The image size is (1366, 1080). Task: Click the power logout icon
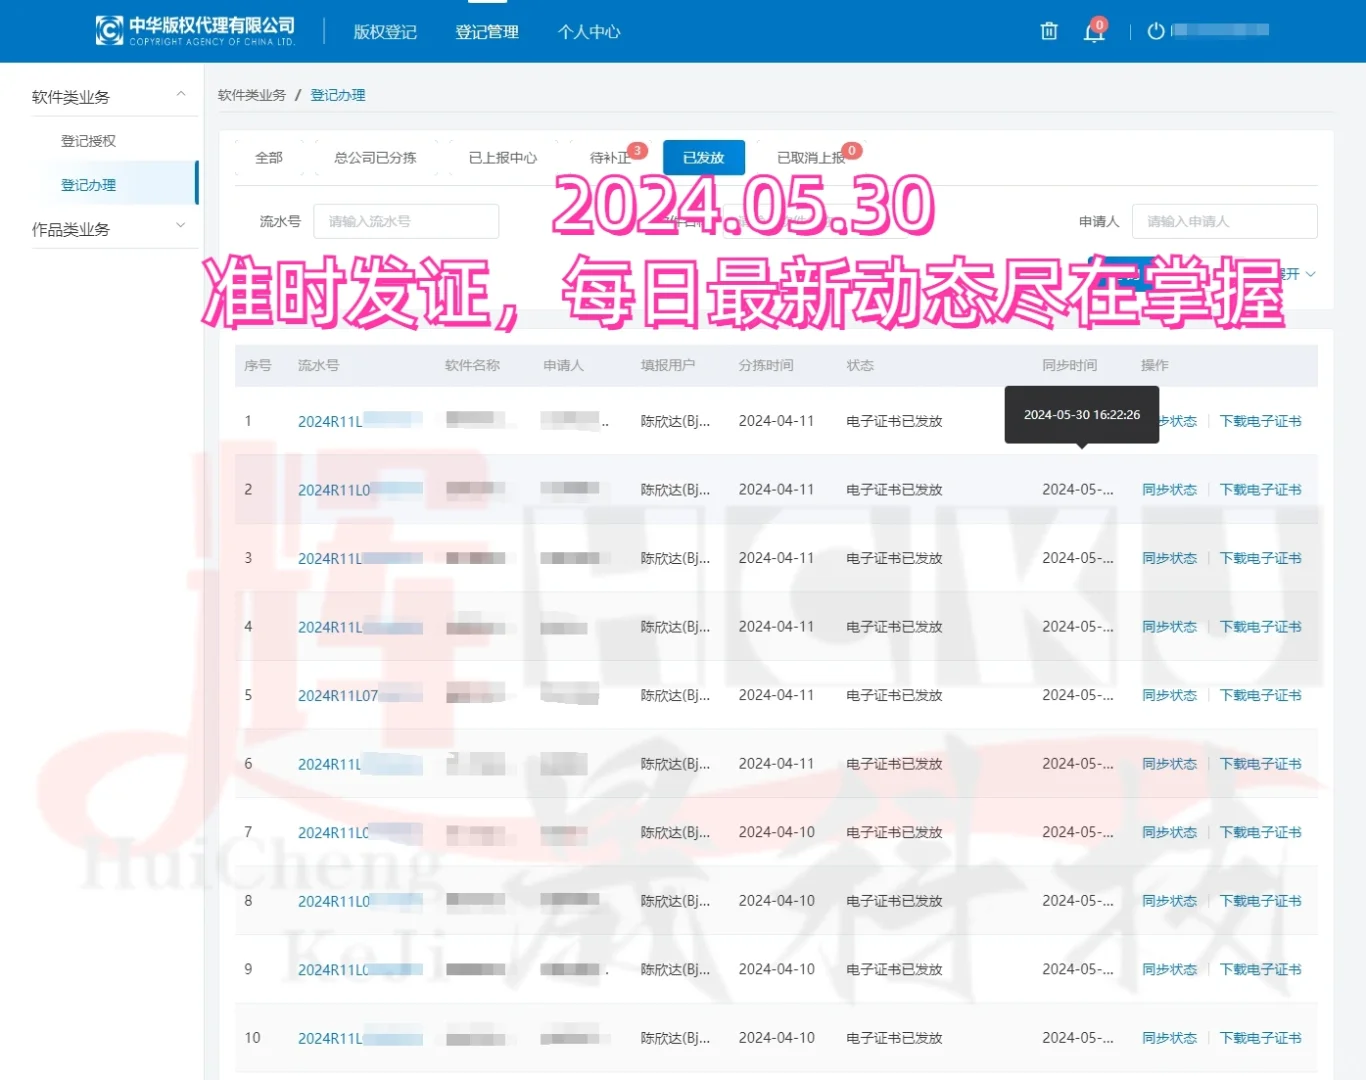click(x=1155, y=31)
